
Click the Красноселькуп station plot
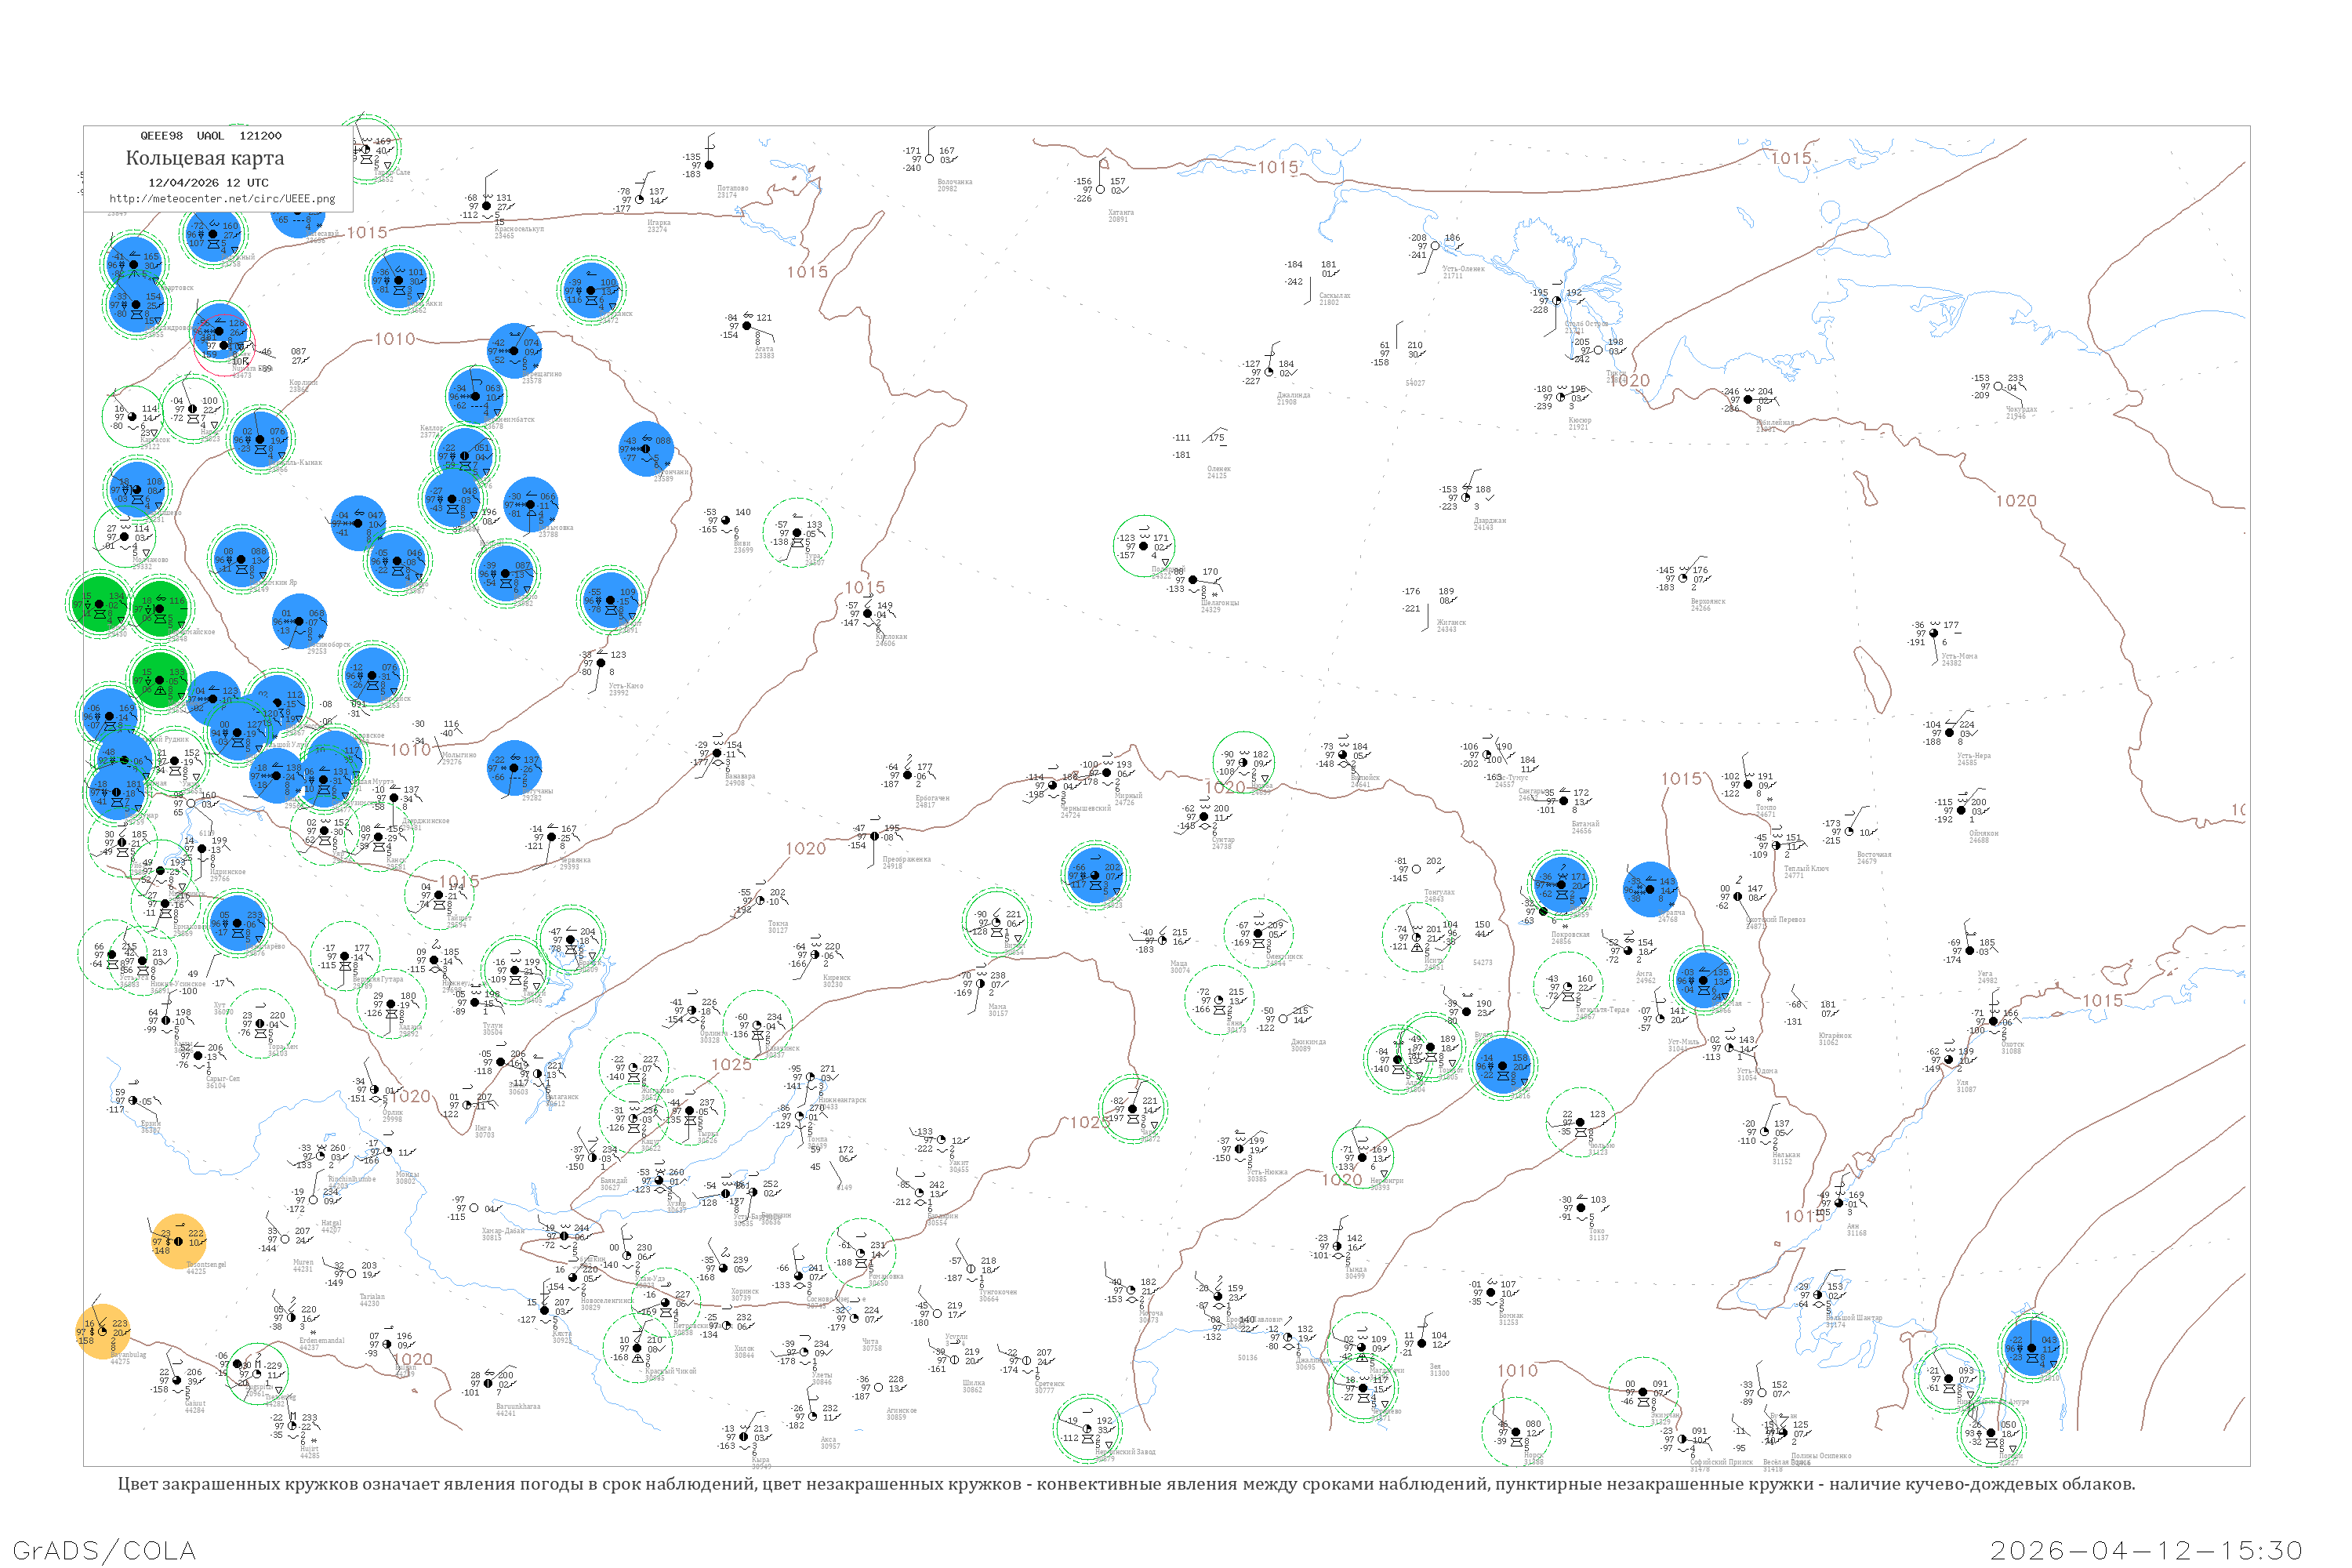coord(487,206)
